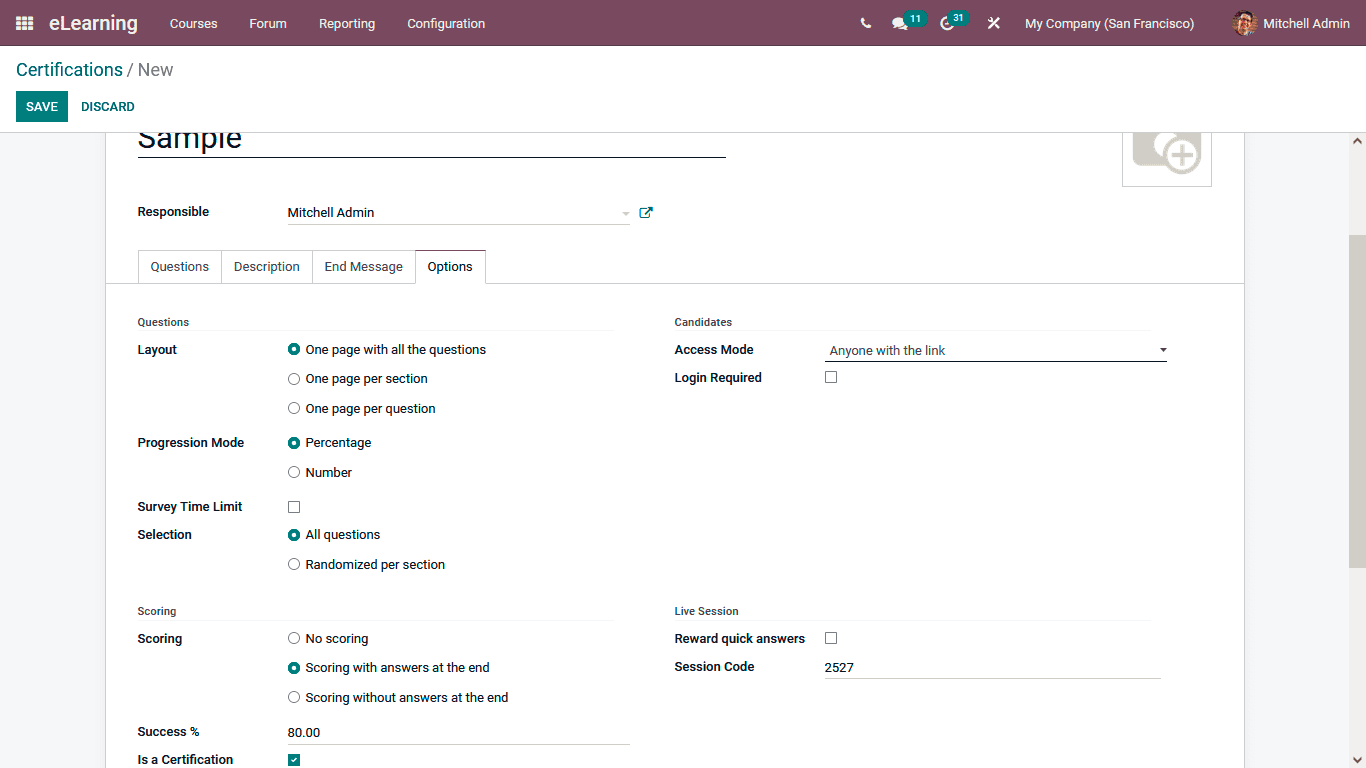Enable the Login Required checkbox
The height and width of the screenshot is (768, 1366).
(x=831, y=377)
